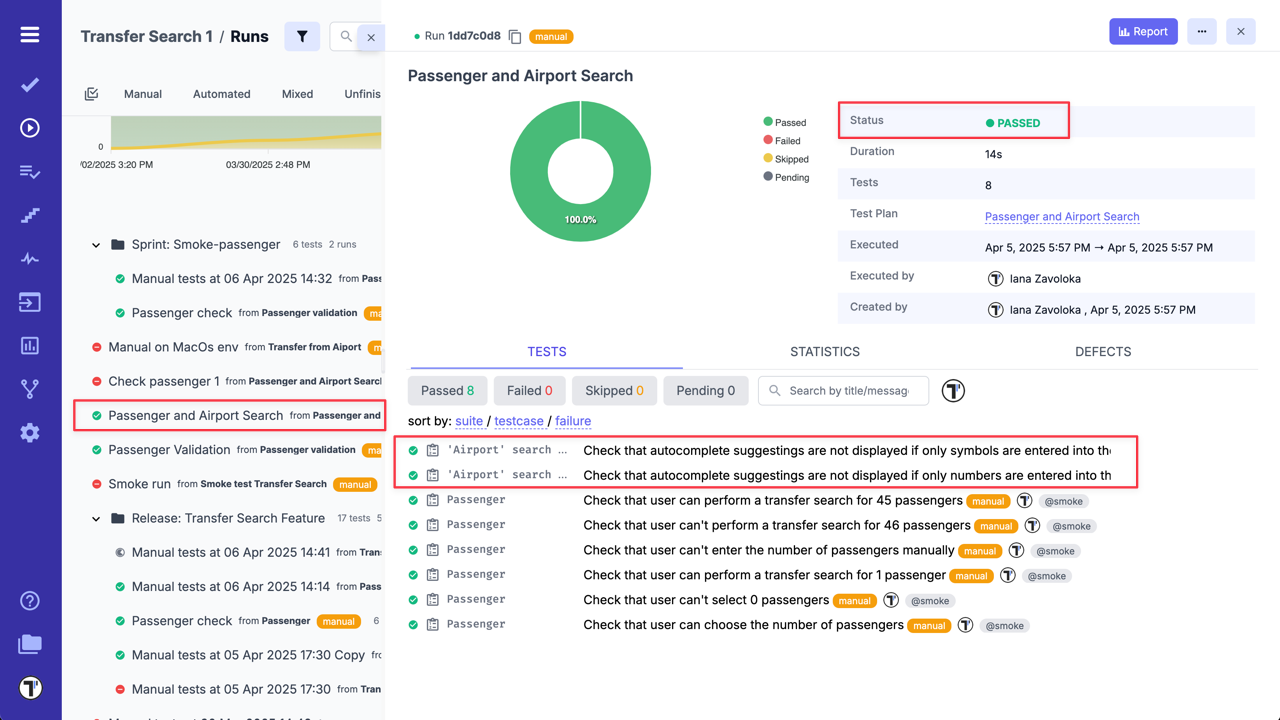The width and height of the screenshot is (1280, 720).
Task: Open the hamburger menu in sidebar
Action: pos(30,35)
